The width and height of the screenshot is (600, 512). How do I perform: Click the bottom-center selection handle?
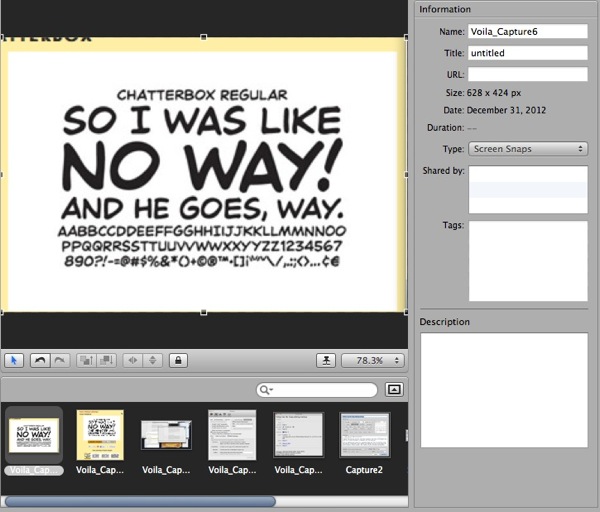click(204, 313)
